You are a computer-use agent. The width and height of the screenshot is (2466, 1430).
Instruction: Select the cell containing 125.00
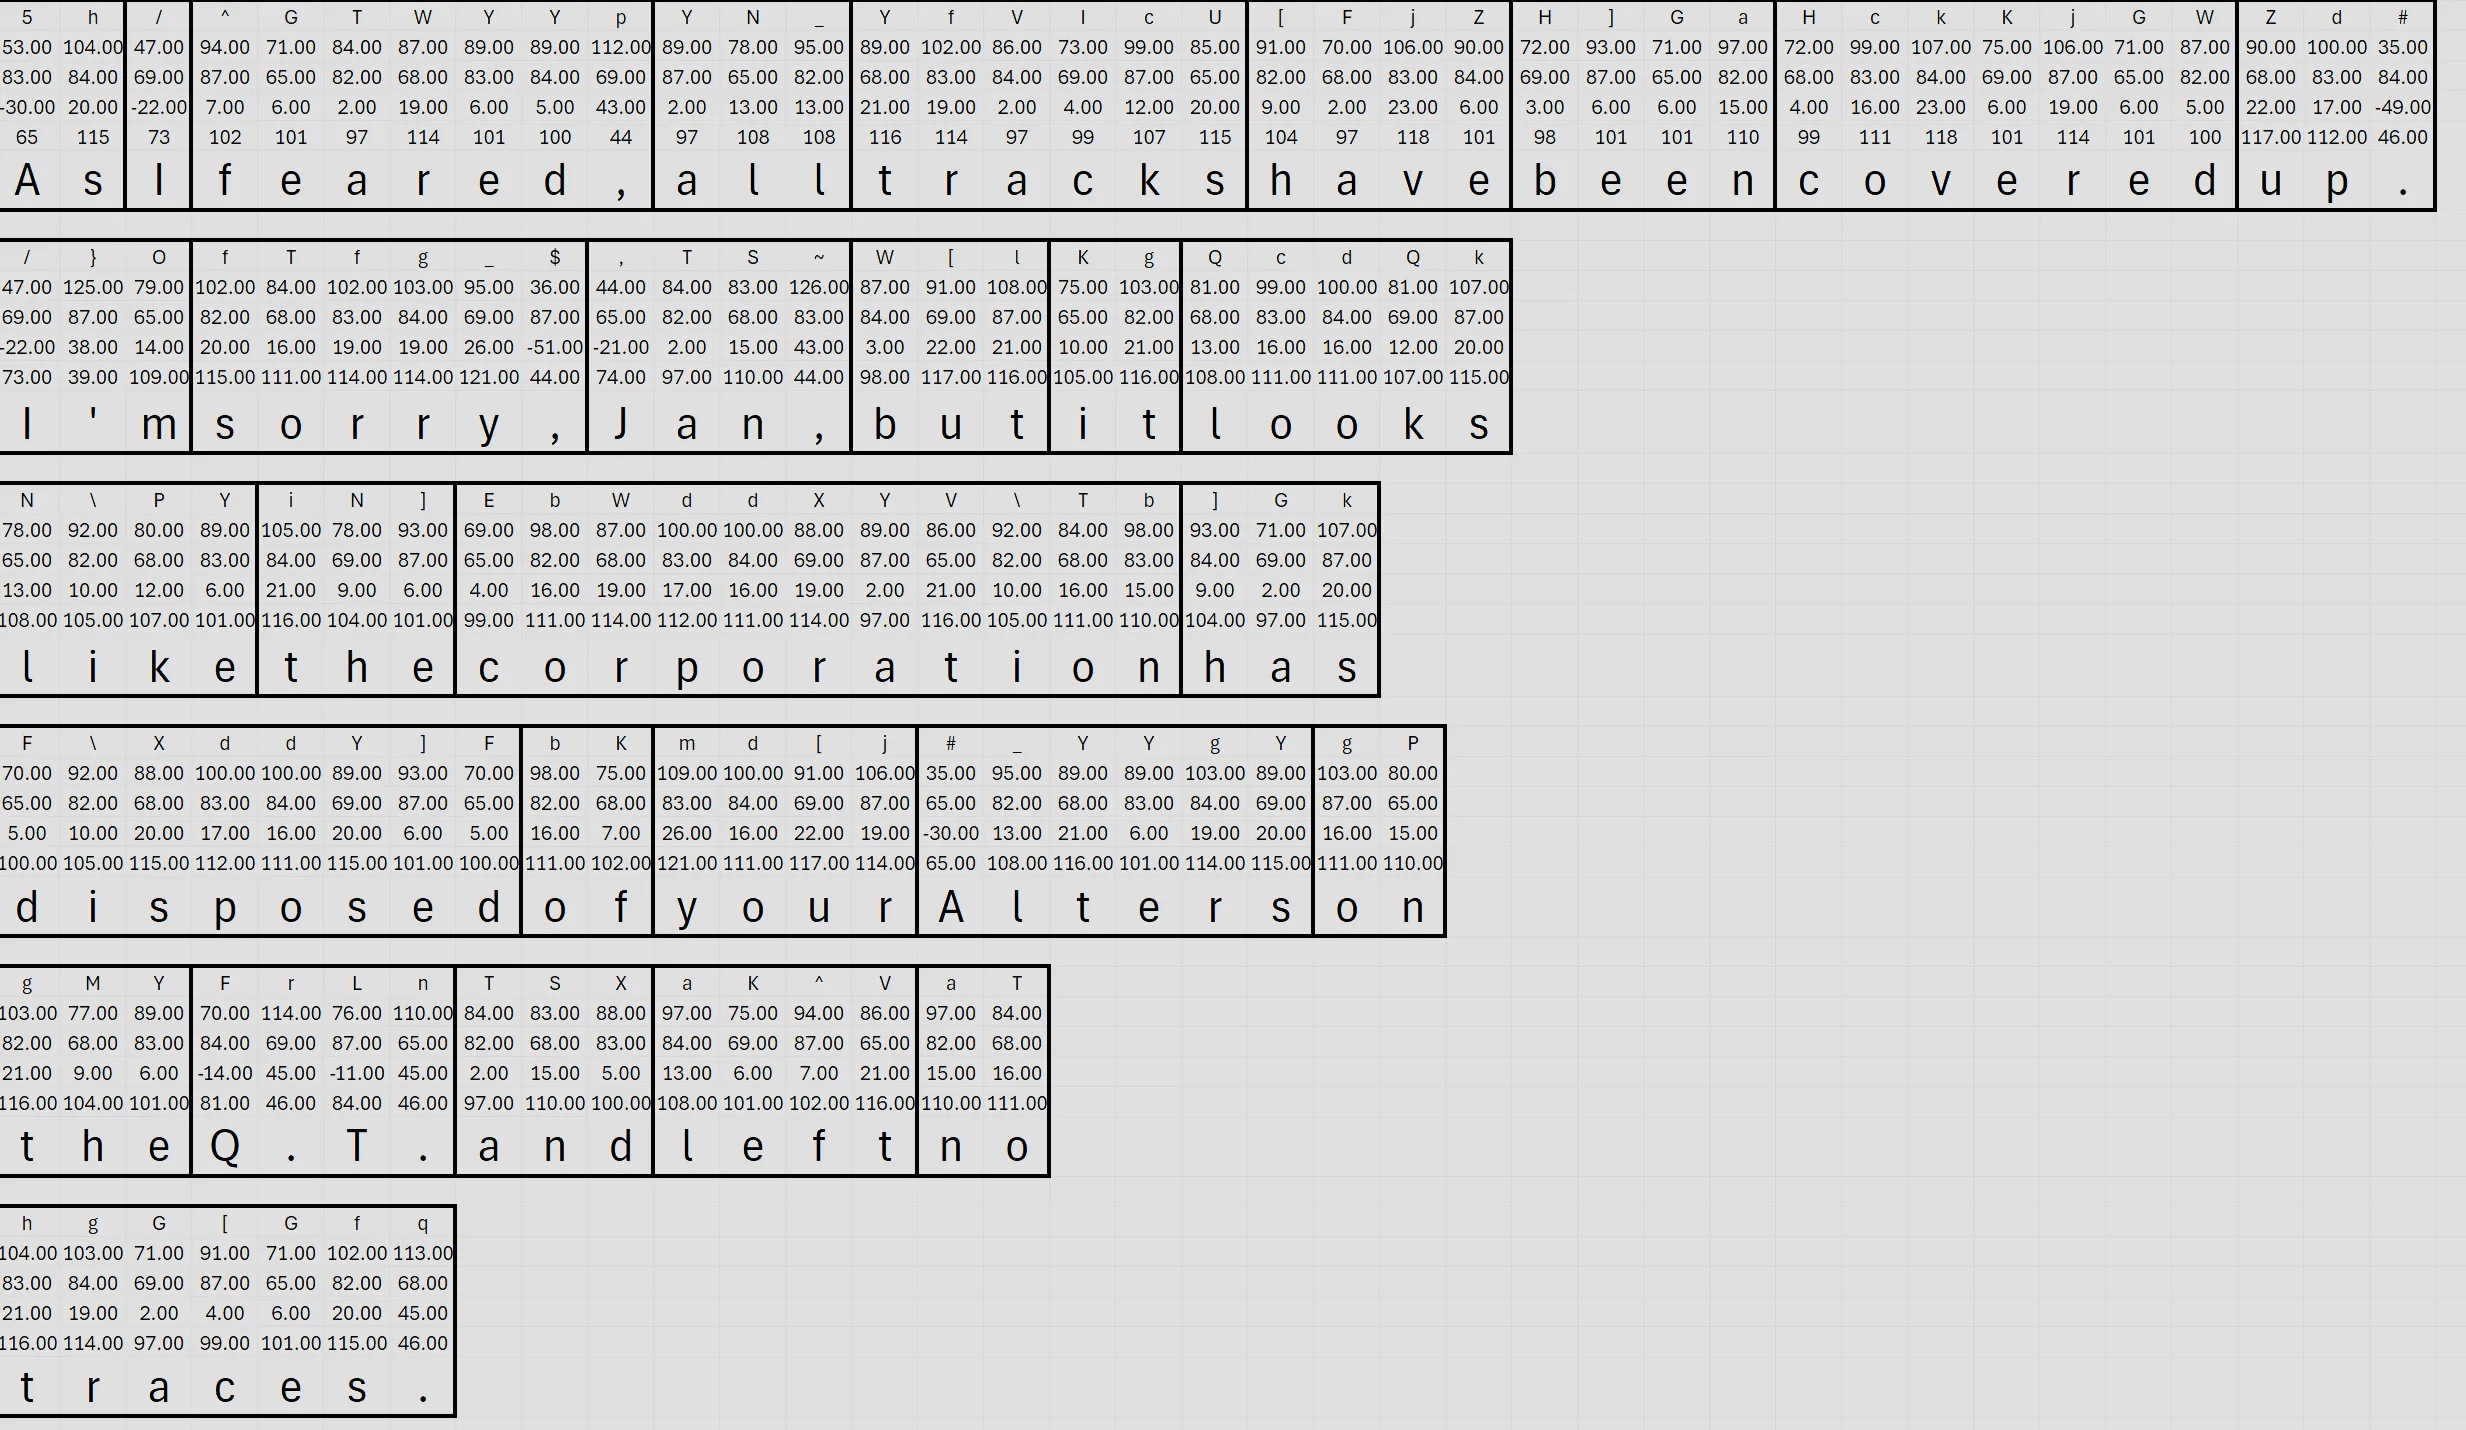pos(93,287)
